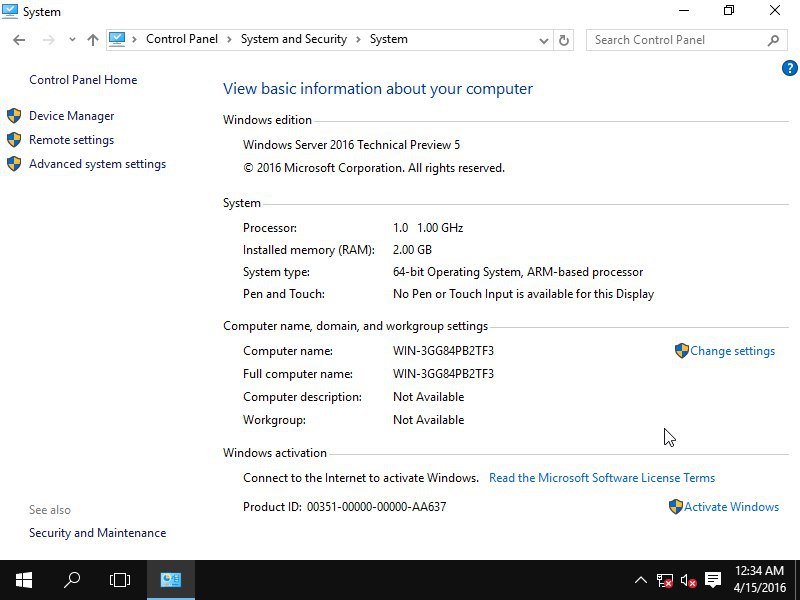Click the shield icon beside Activate Windows
Screen dimensions: 800x600
[676, 507]
